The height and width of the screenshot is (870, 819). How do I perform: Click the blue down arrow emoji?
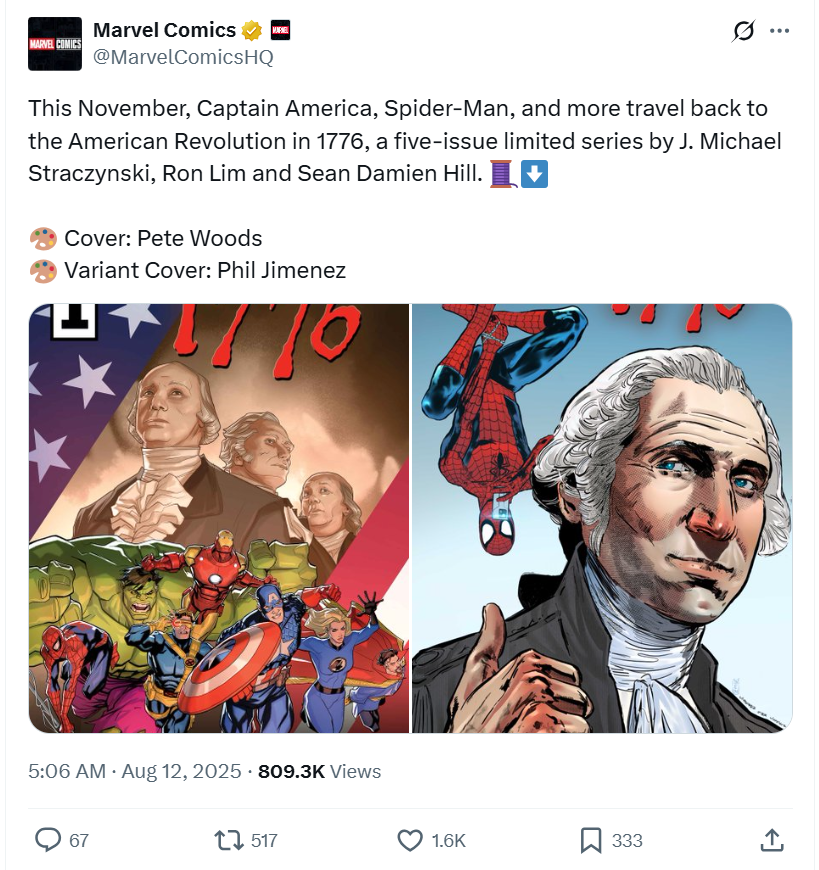(x=534, y=174)
